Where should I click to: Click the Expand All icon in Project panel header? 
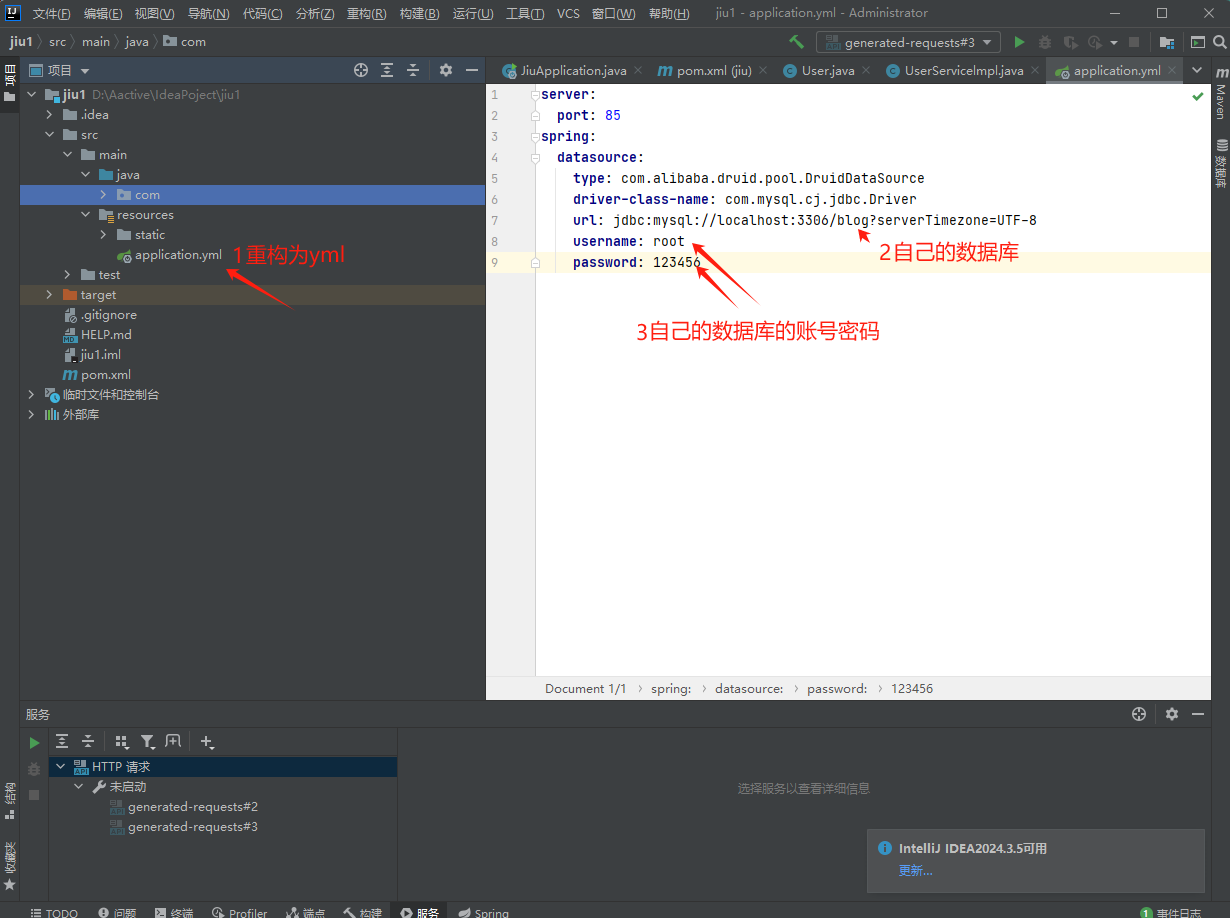pos(387,70)
